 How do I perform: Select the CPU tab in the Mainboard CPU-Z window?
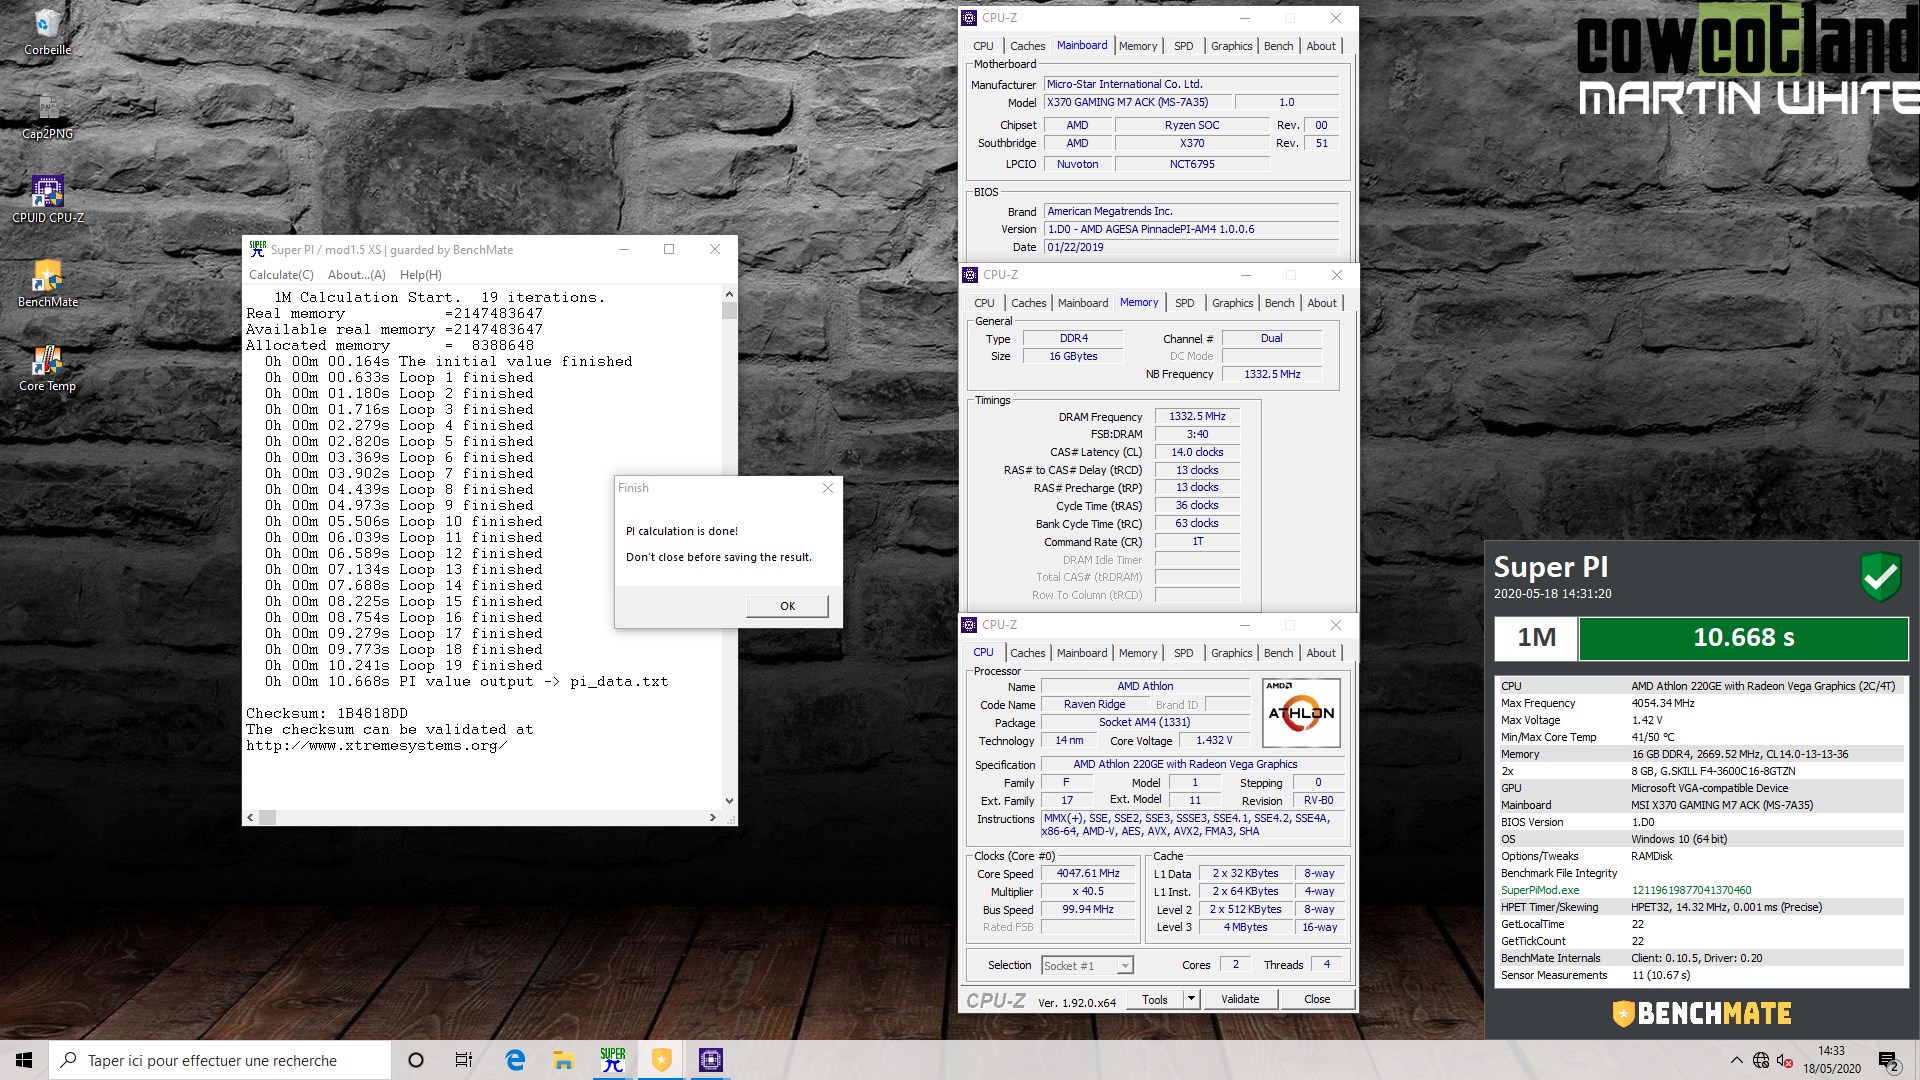[983, 46]
